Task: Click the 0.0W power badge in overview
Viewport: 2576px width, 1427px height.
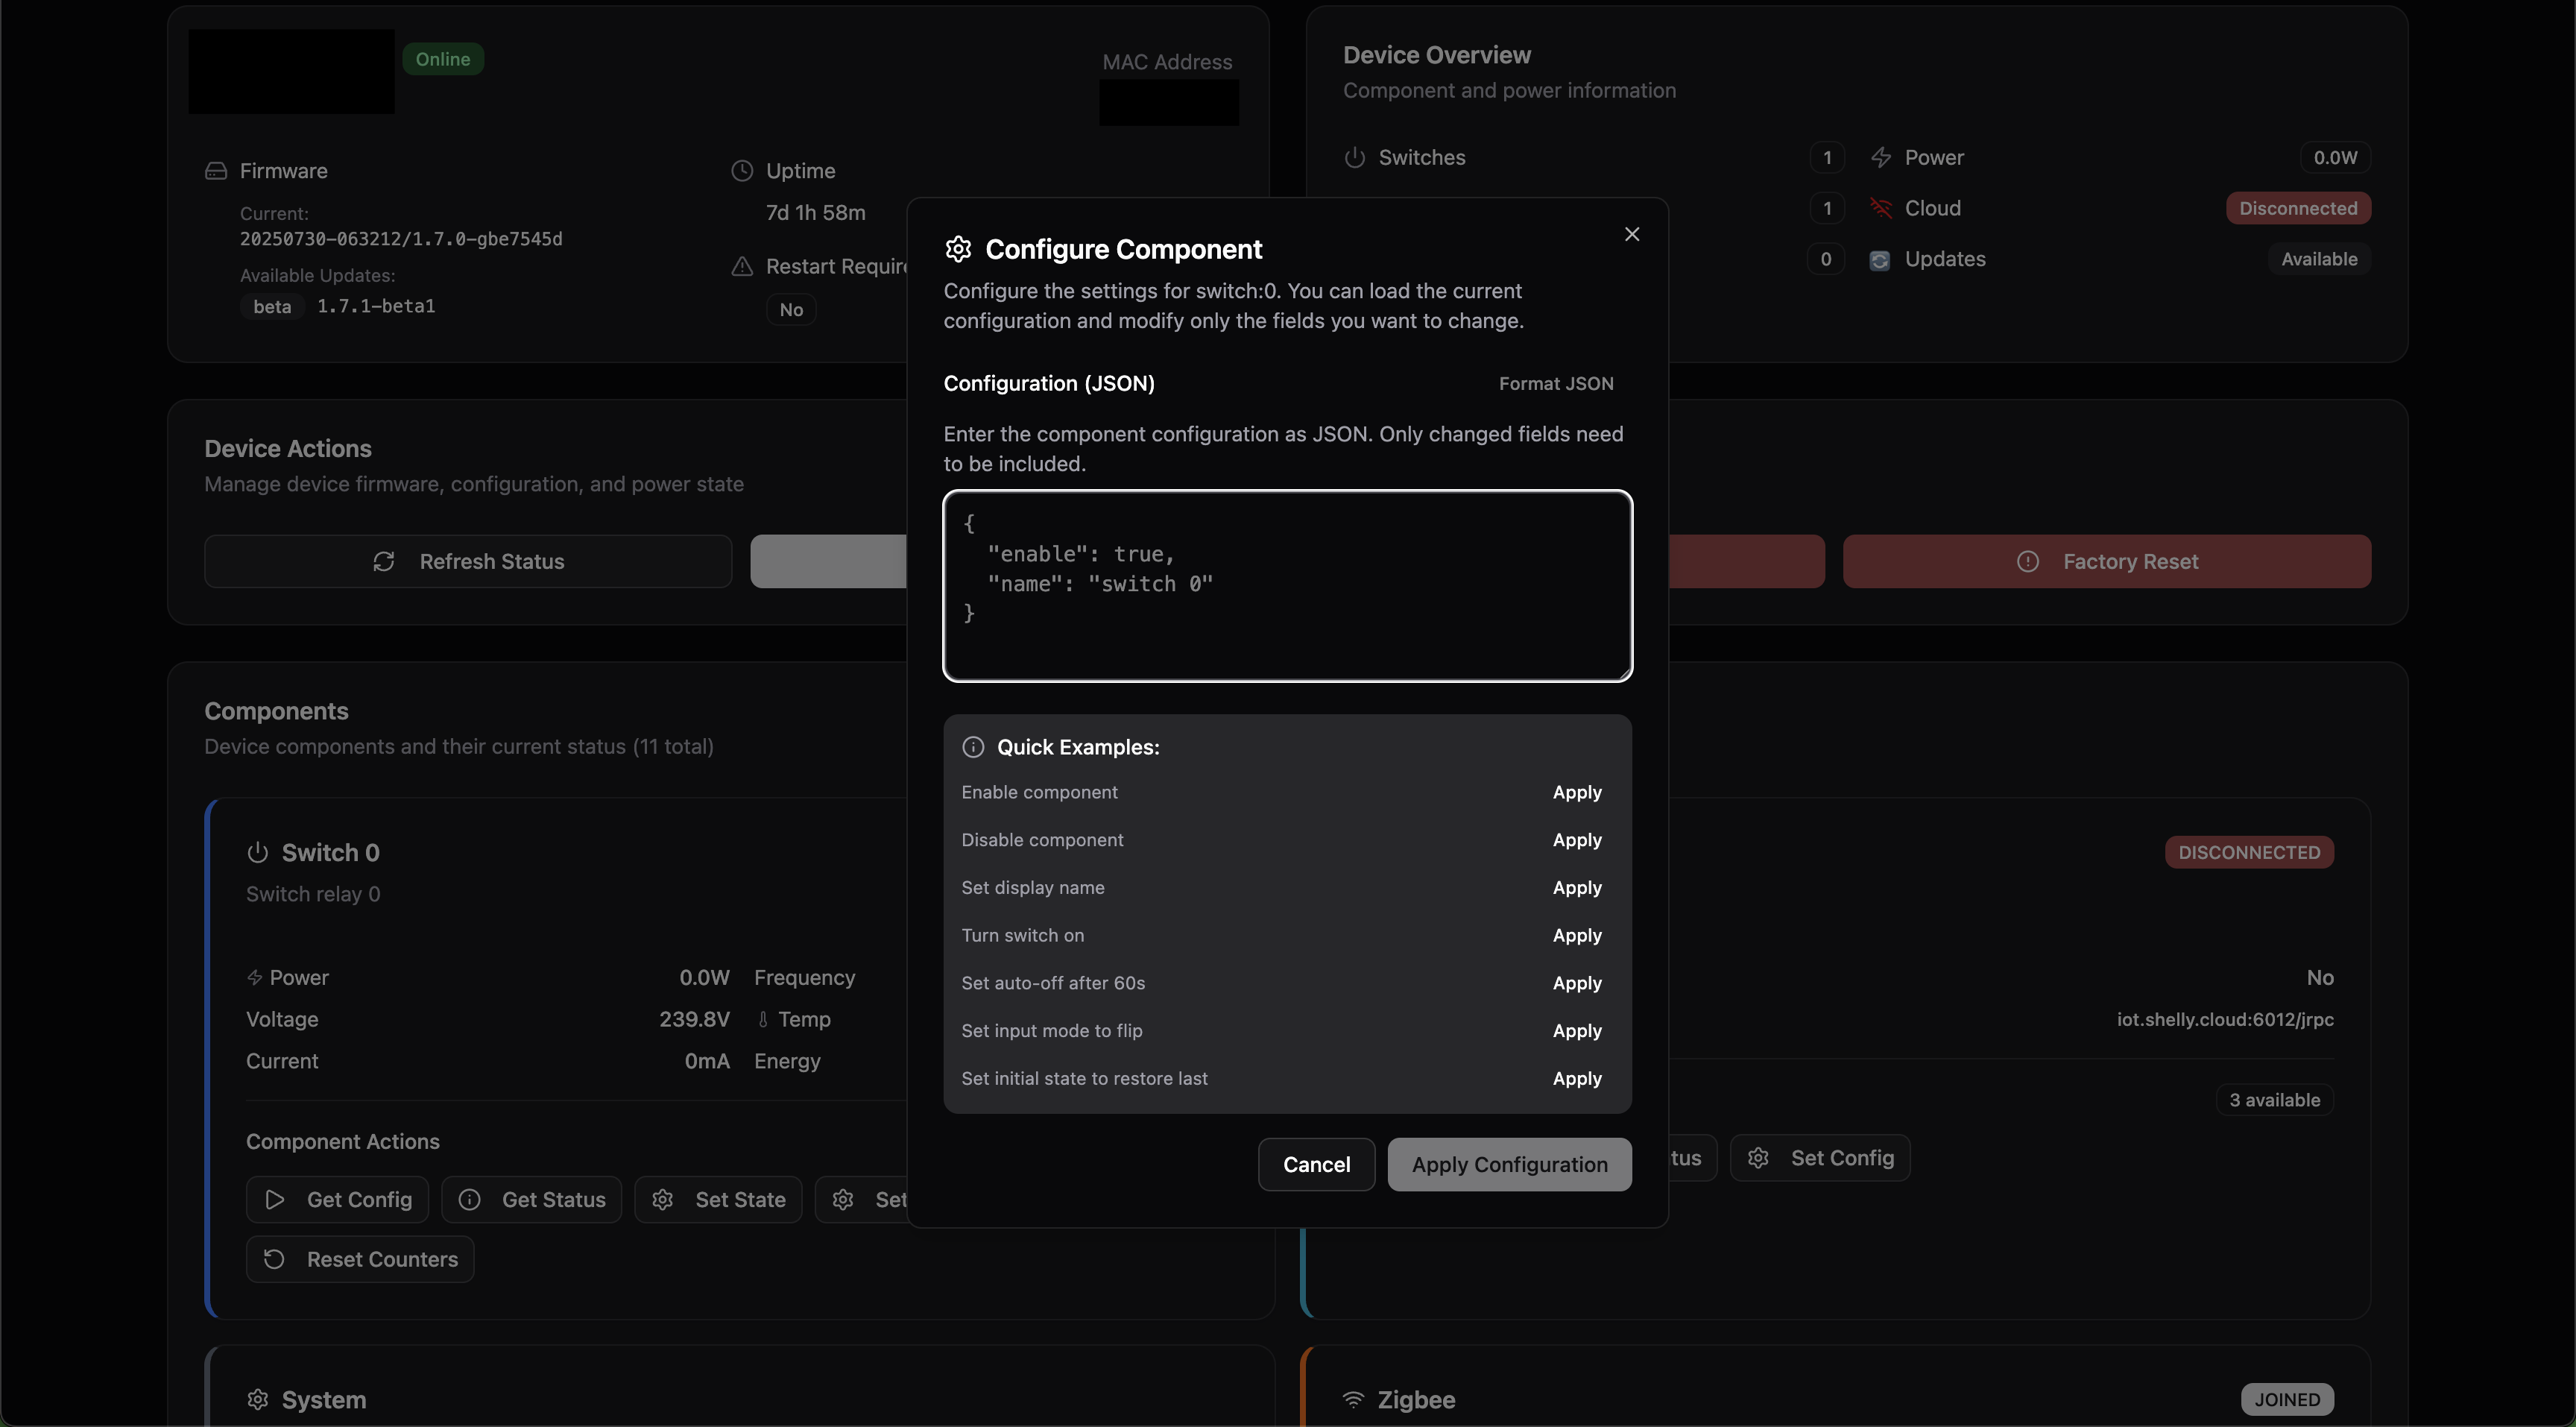Action: tap(2335, 158)
